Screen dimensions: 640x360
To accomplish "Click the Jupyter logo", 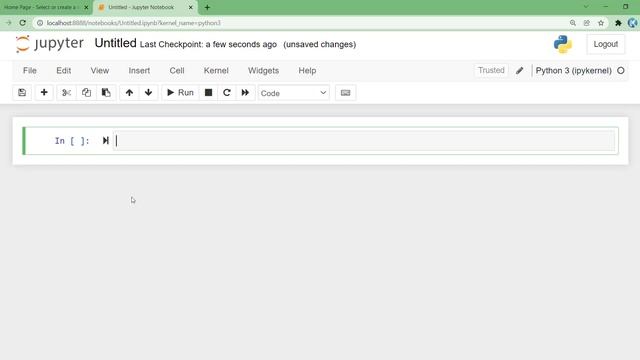I will tap(49, 44).
